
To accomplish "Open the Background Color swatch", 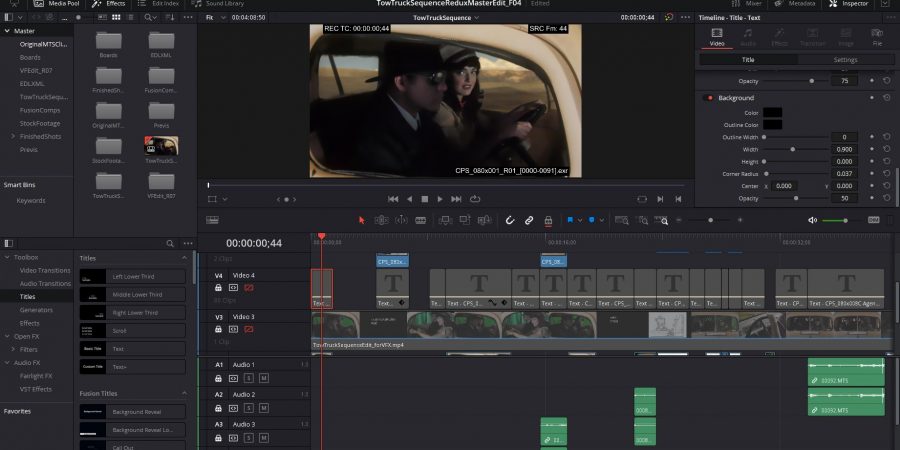I will click(x=772, y=112).
